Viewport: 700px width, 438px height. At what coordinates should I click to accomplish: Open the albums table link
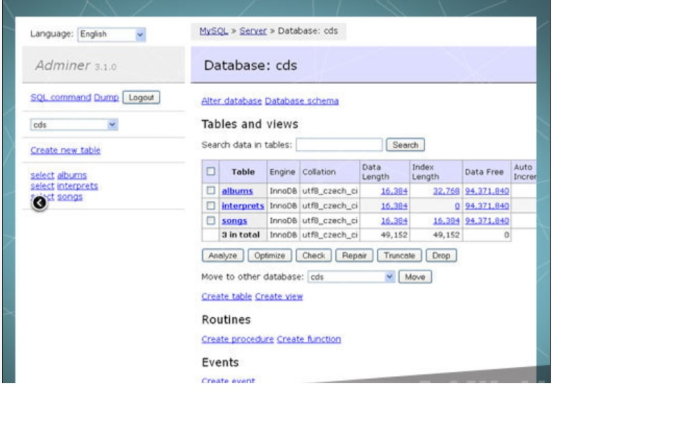tap(237, 191)
